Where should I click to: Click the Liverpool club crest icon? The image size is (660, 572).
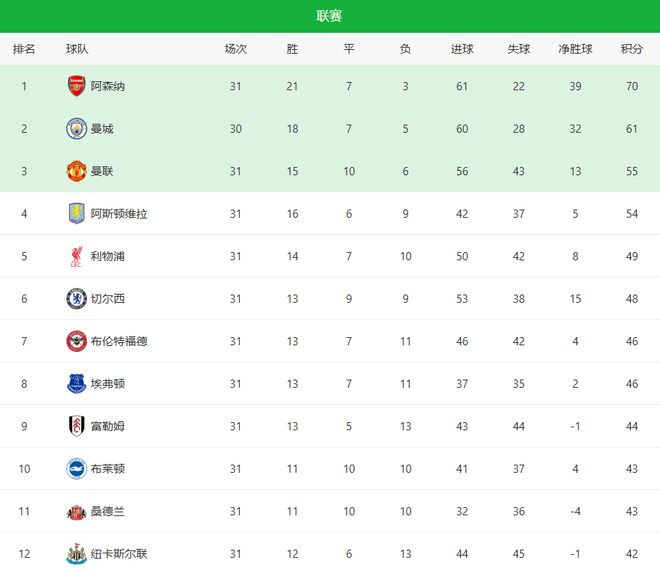point(76,257)
